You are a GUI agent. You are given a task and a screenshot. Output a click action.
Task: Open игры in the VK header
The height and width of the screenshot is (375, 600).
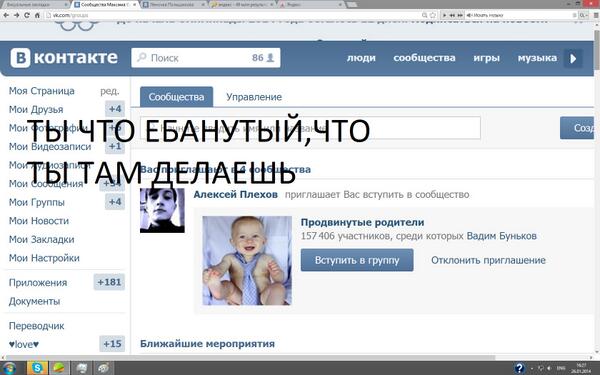click(486, 58)
